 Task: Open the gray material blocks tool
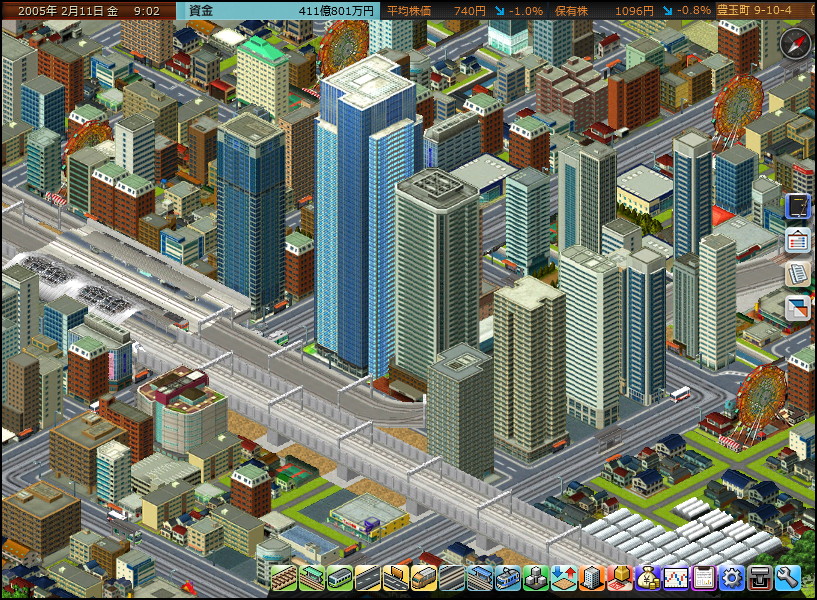(x=536, y=578)
